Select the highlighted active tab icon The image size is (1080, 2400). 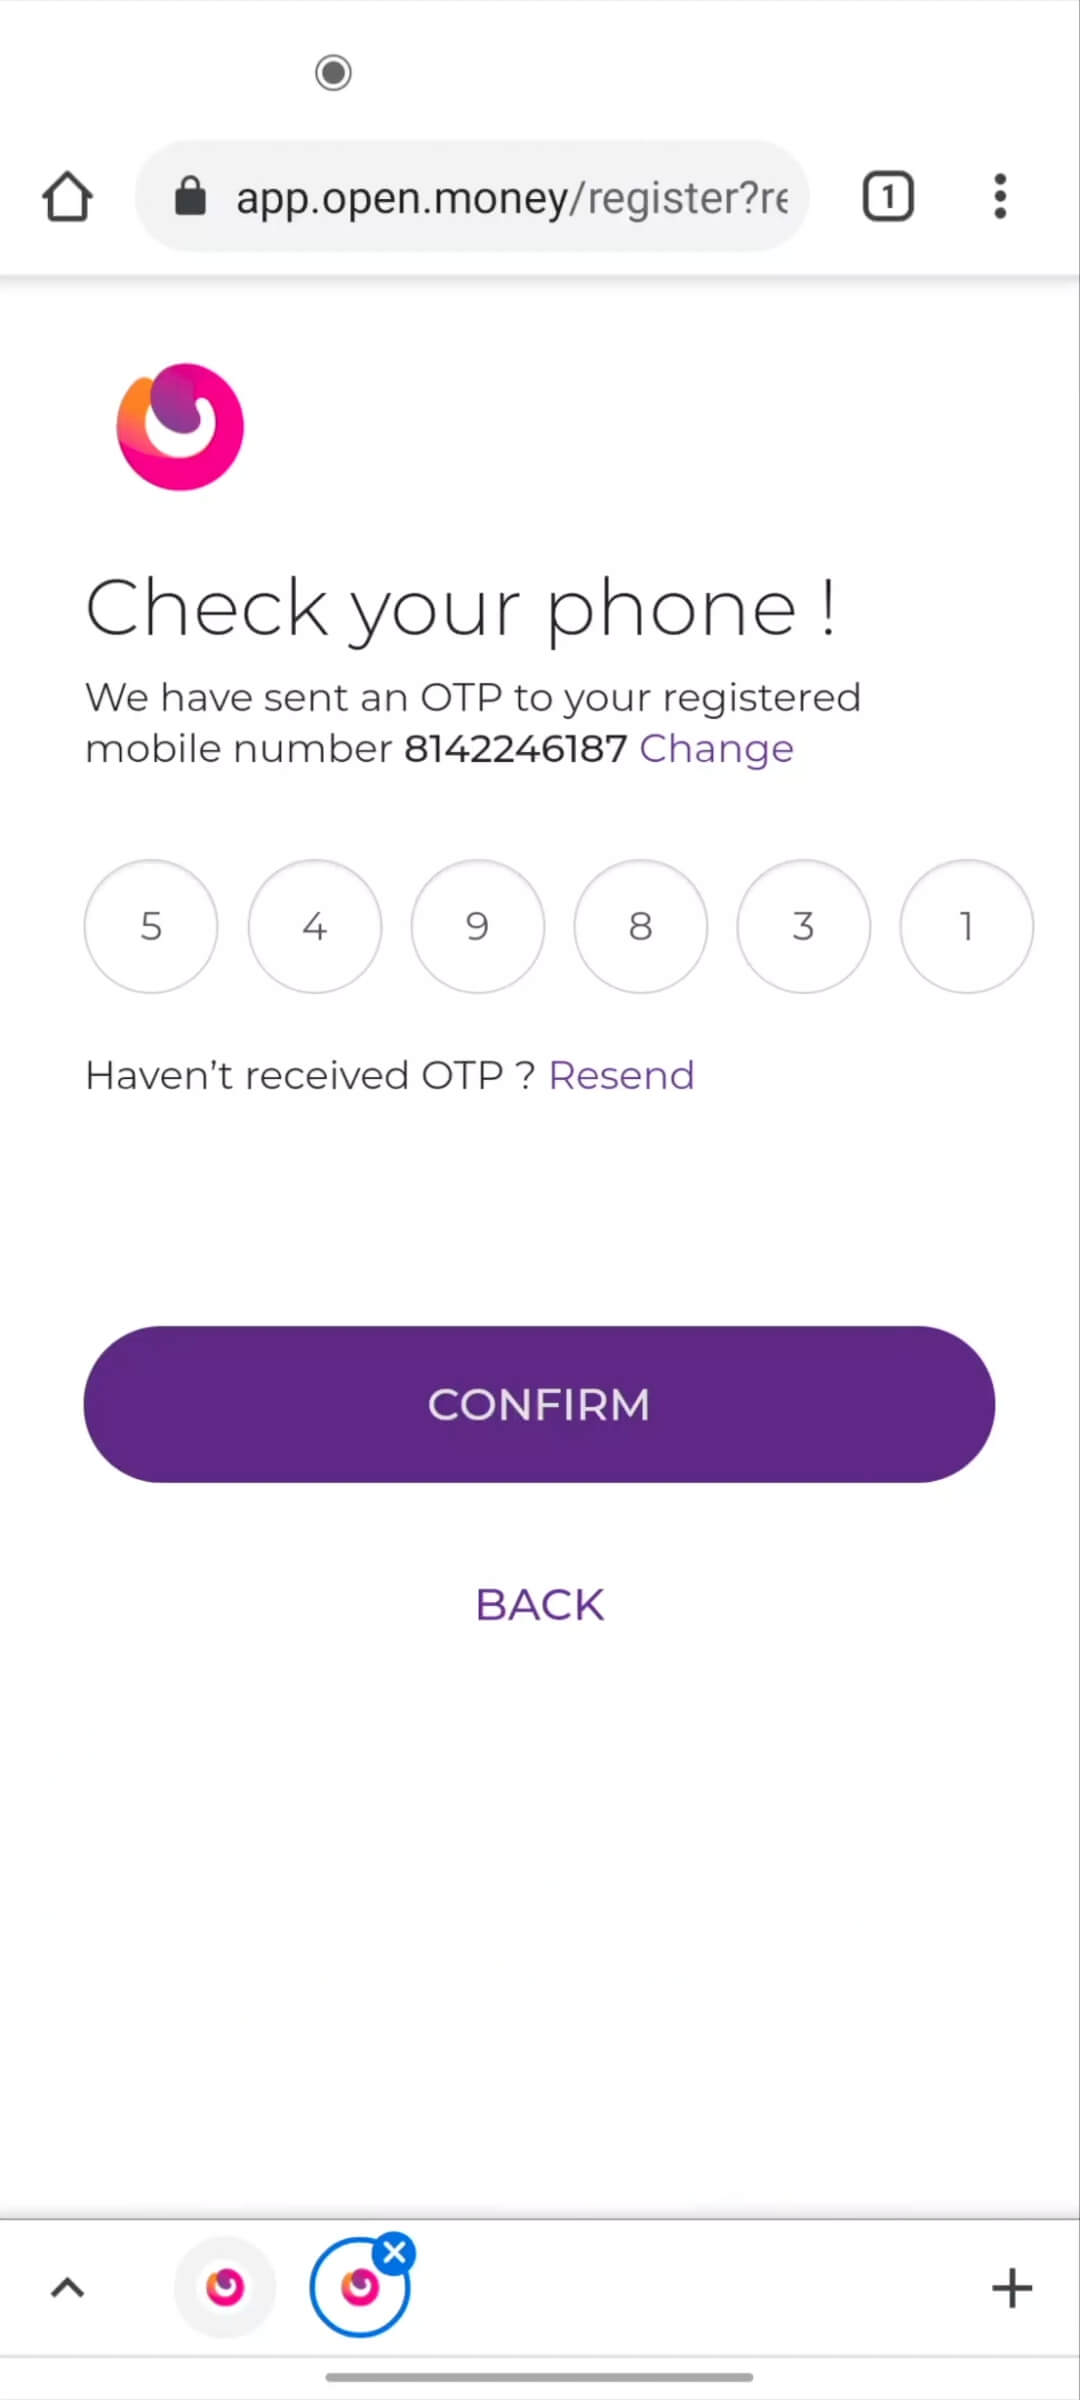pyautogui.click(x=358, y=2289)
